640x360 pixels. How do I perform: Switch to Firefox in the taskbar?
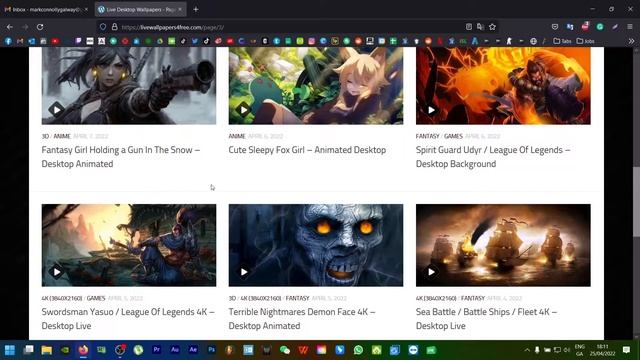(83, 350)
